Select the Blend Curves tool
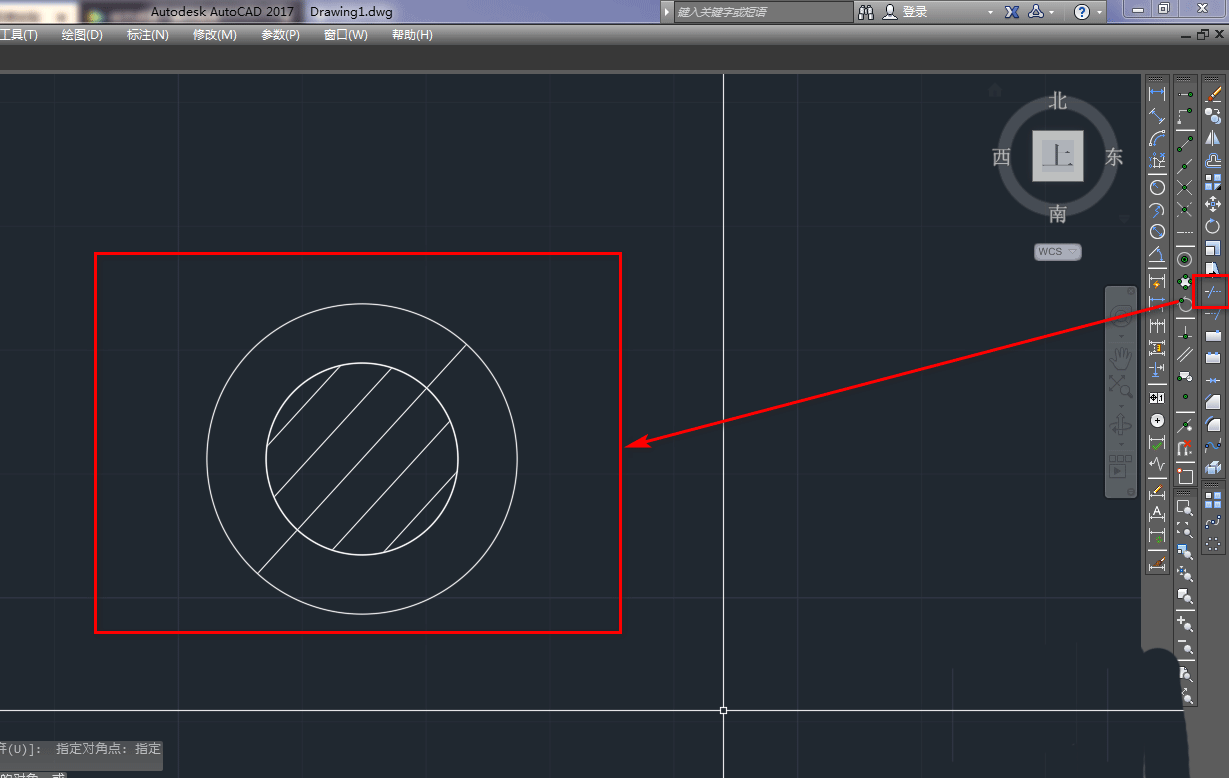This screenshot has height=778, width=1229. pos(1213,446)
